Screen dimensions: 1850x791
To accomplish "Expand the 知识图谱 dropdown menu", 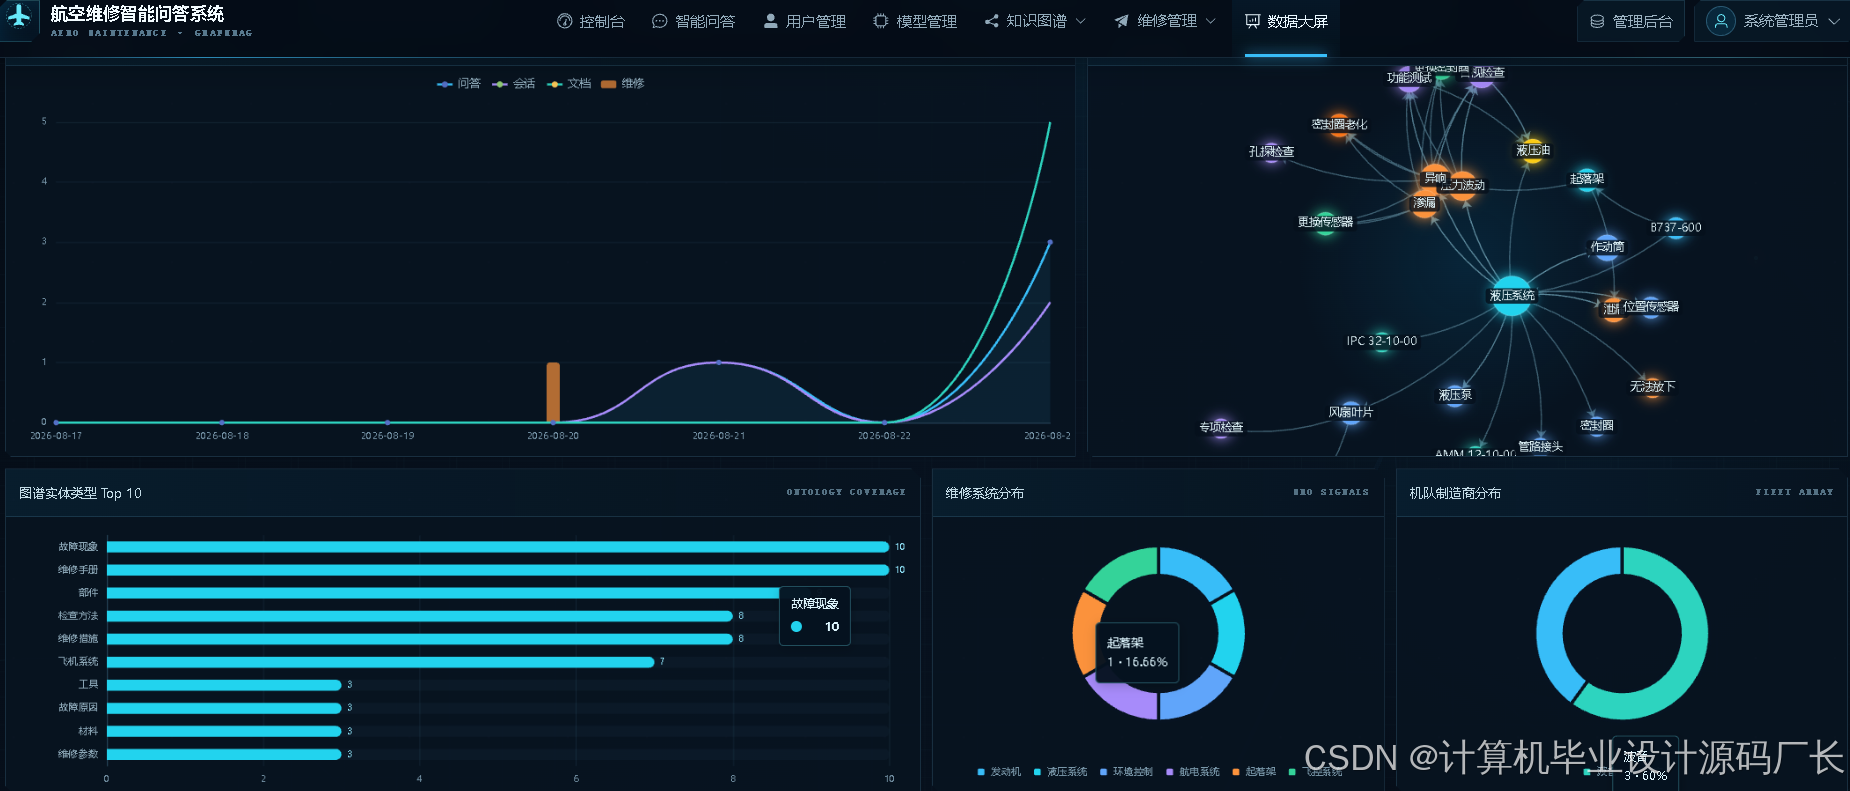I will point(1035,21).
